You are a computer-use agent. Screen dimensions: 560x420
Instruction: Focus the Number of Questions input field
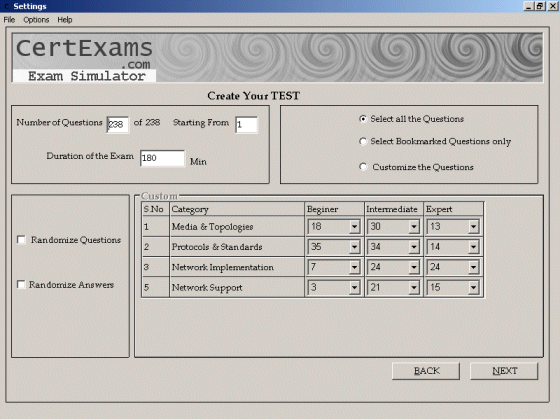118,125
